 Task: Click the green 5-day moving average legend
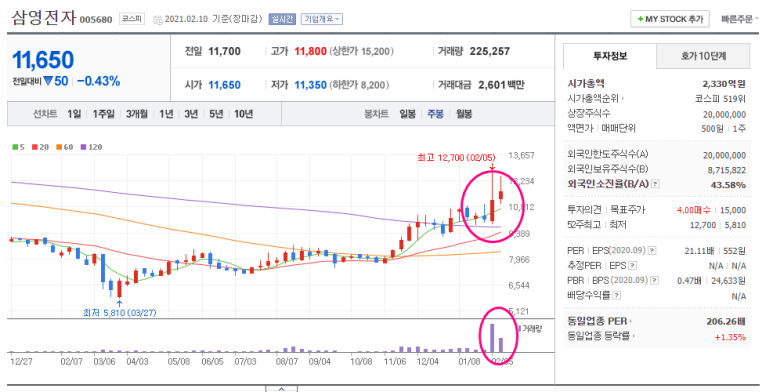click(18, 147)
